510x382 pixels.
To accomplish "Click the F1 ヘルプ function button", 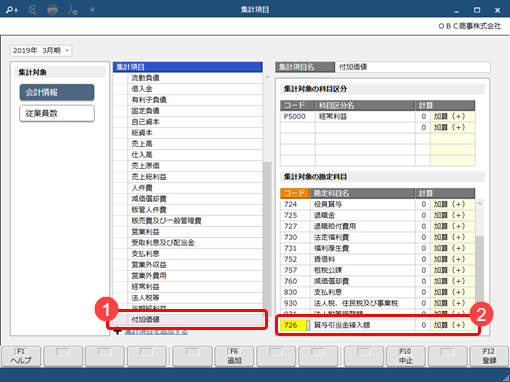I will (x=21, y=356).
